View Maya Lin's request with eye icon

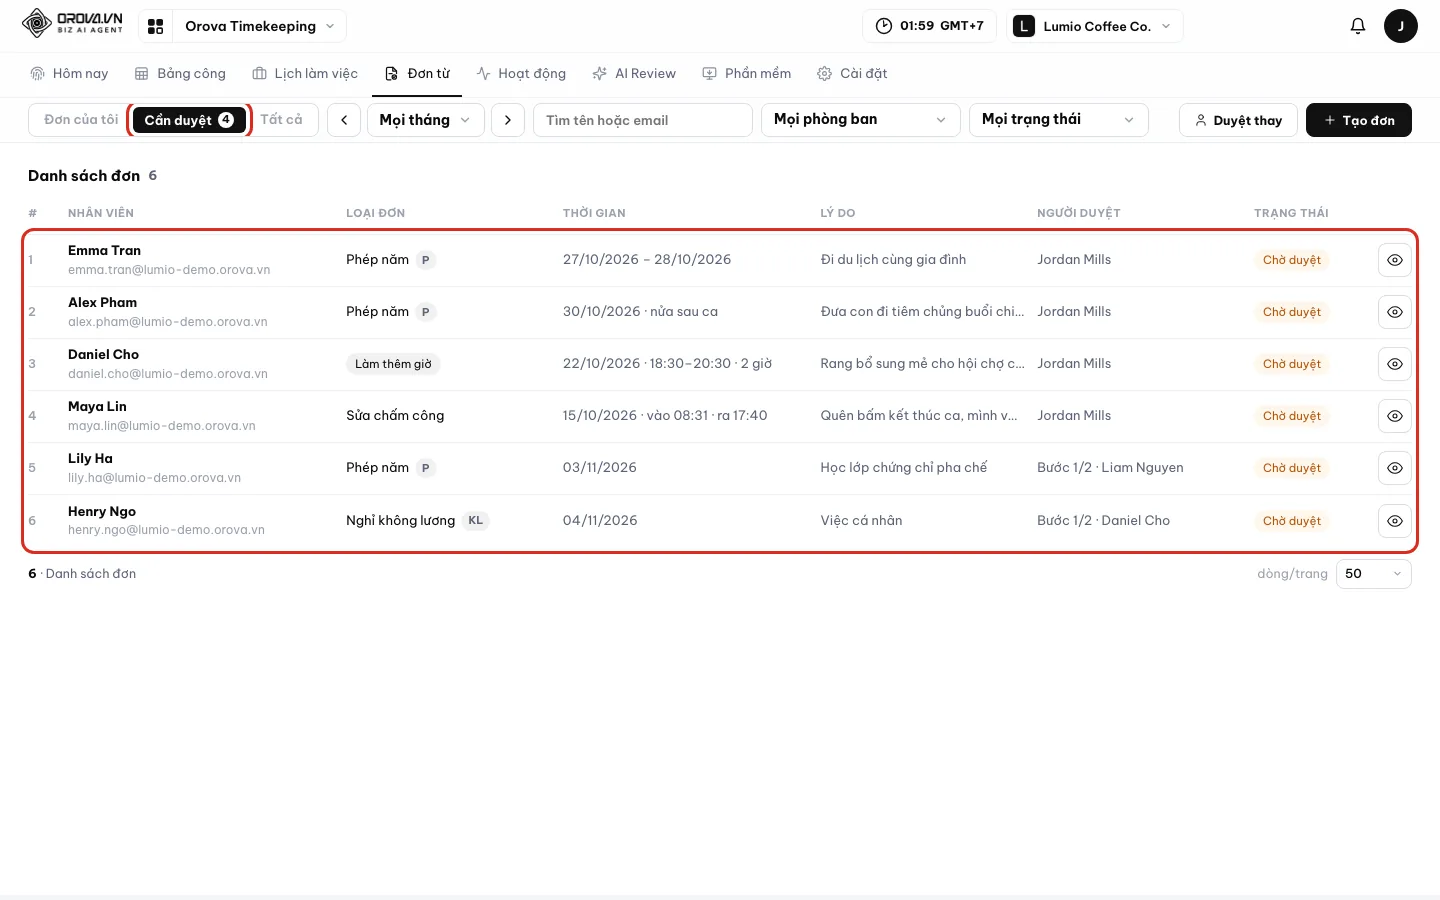point(1394,416)
